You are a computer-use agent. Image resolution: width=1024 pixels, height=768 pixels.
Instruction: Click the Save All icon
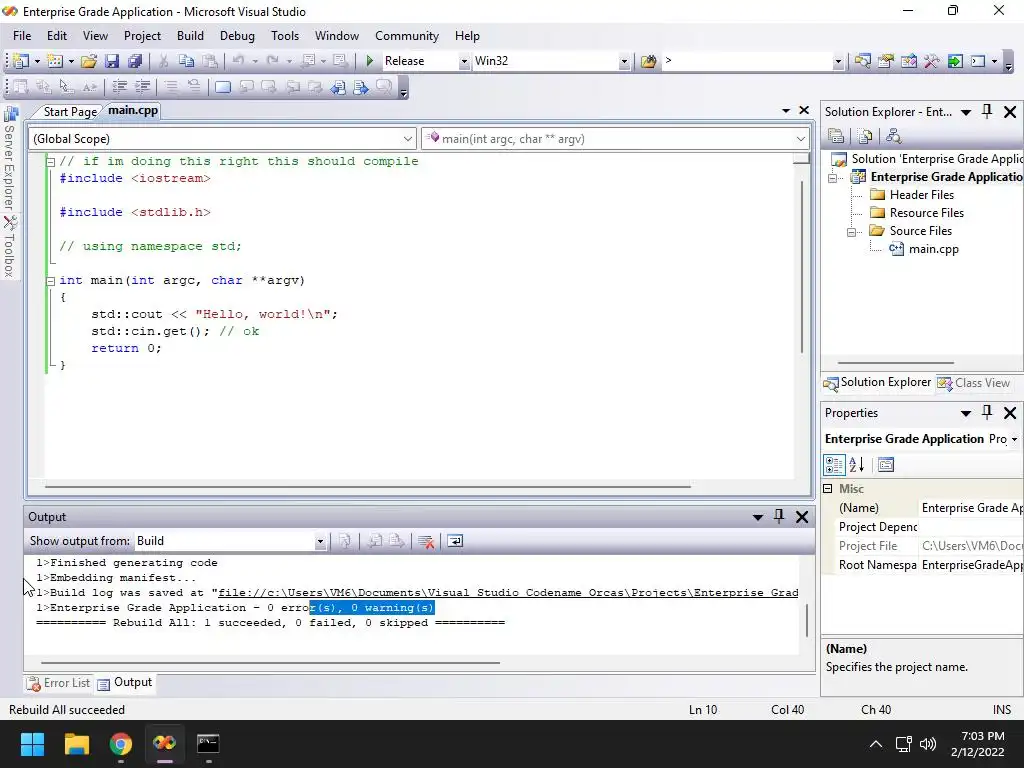135,61
